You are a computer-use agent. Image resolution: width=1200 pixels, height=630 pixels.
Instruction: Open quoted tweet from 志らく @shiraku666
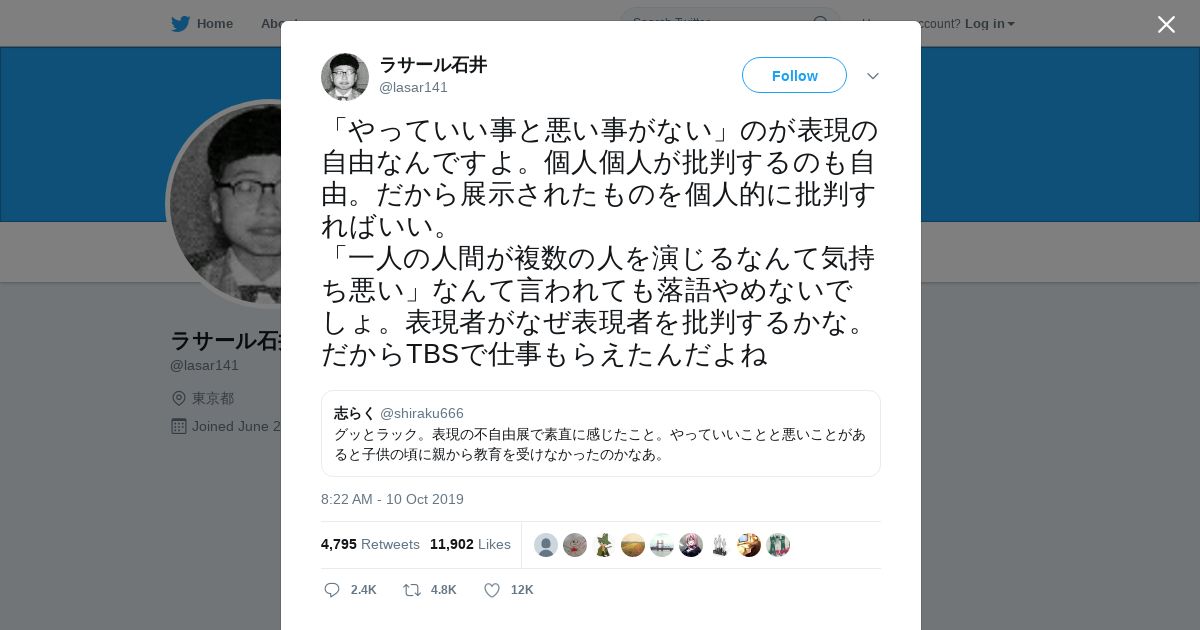point(601,433)
